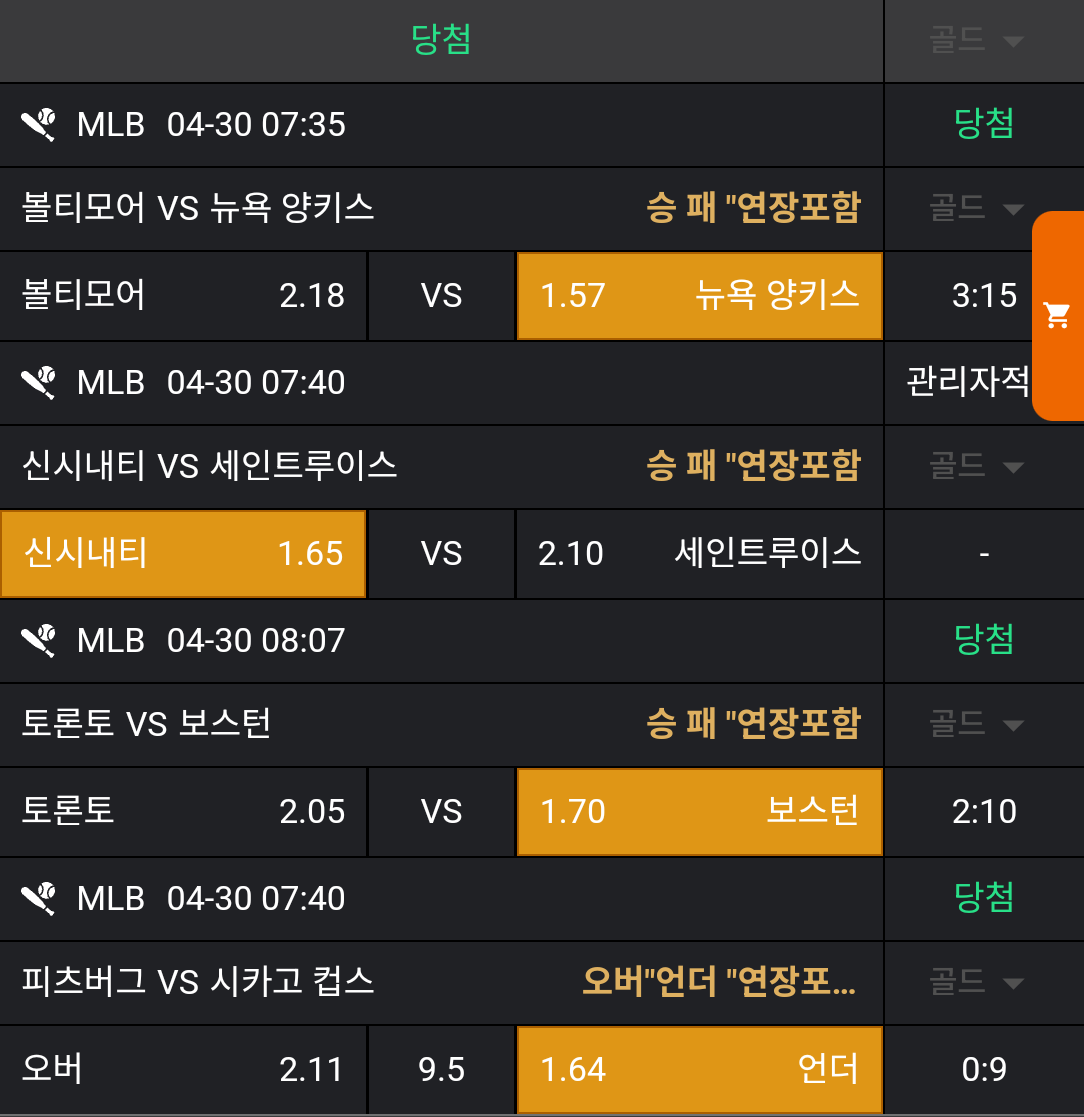The image size is (1084, 1117).
Task: Click baseball icon beside MLB 04-30 07:35
Action: pyautogui.click(x=39, y=125)
